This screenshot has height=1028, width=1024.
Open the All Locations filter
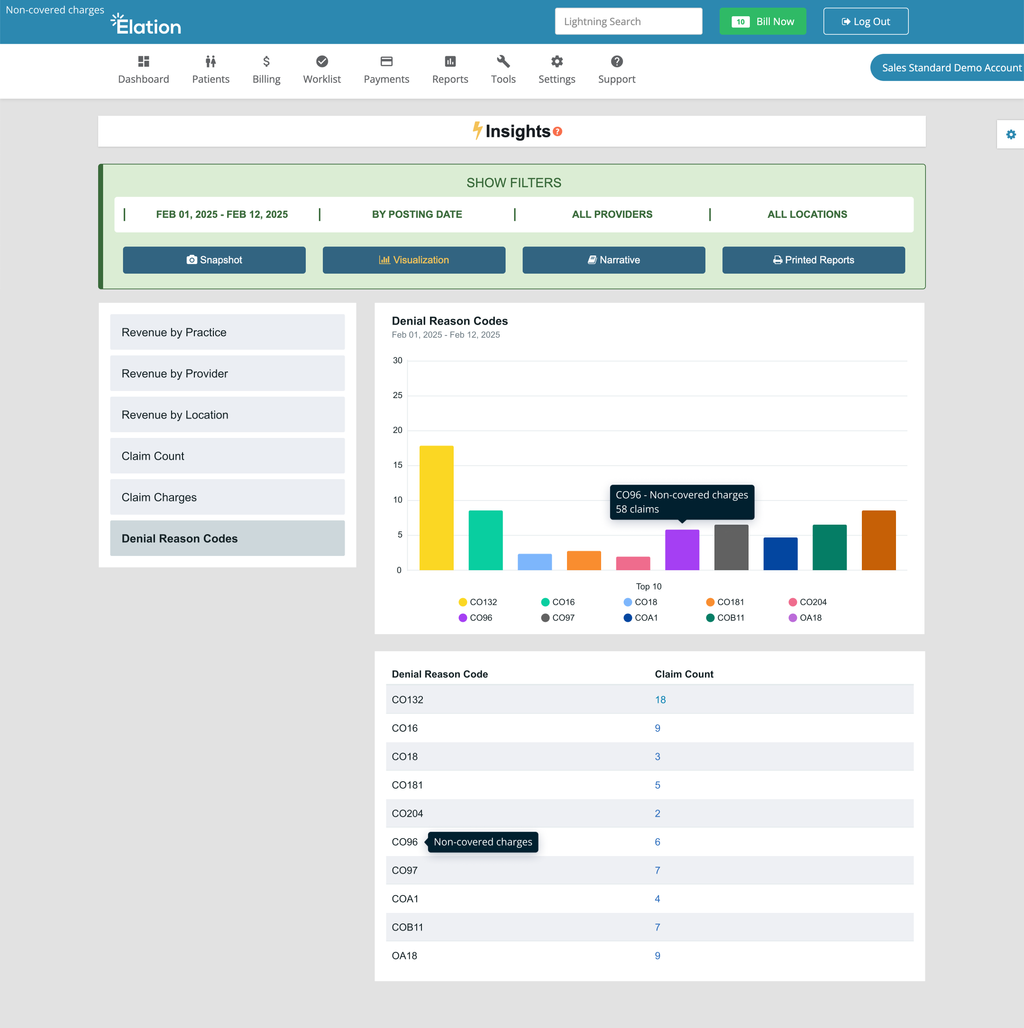(807, 214)
